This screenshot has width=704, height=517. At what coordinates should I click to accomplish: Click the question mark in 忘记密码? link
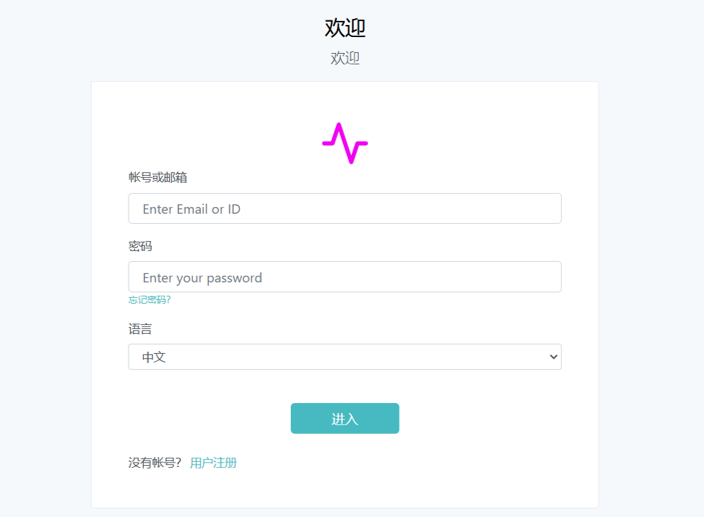(x=169, y=300)
